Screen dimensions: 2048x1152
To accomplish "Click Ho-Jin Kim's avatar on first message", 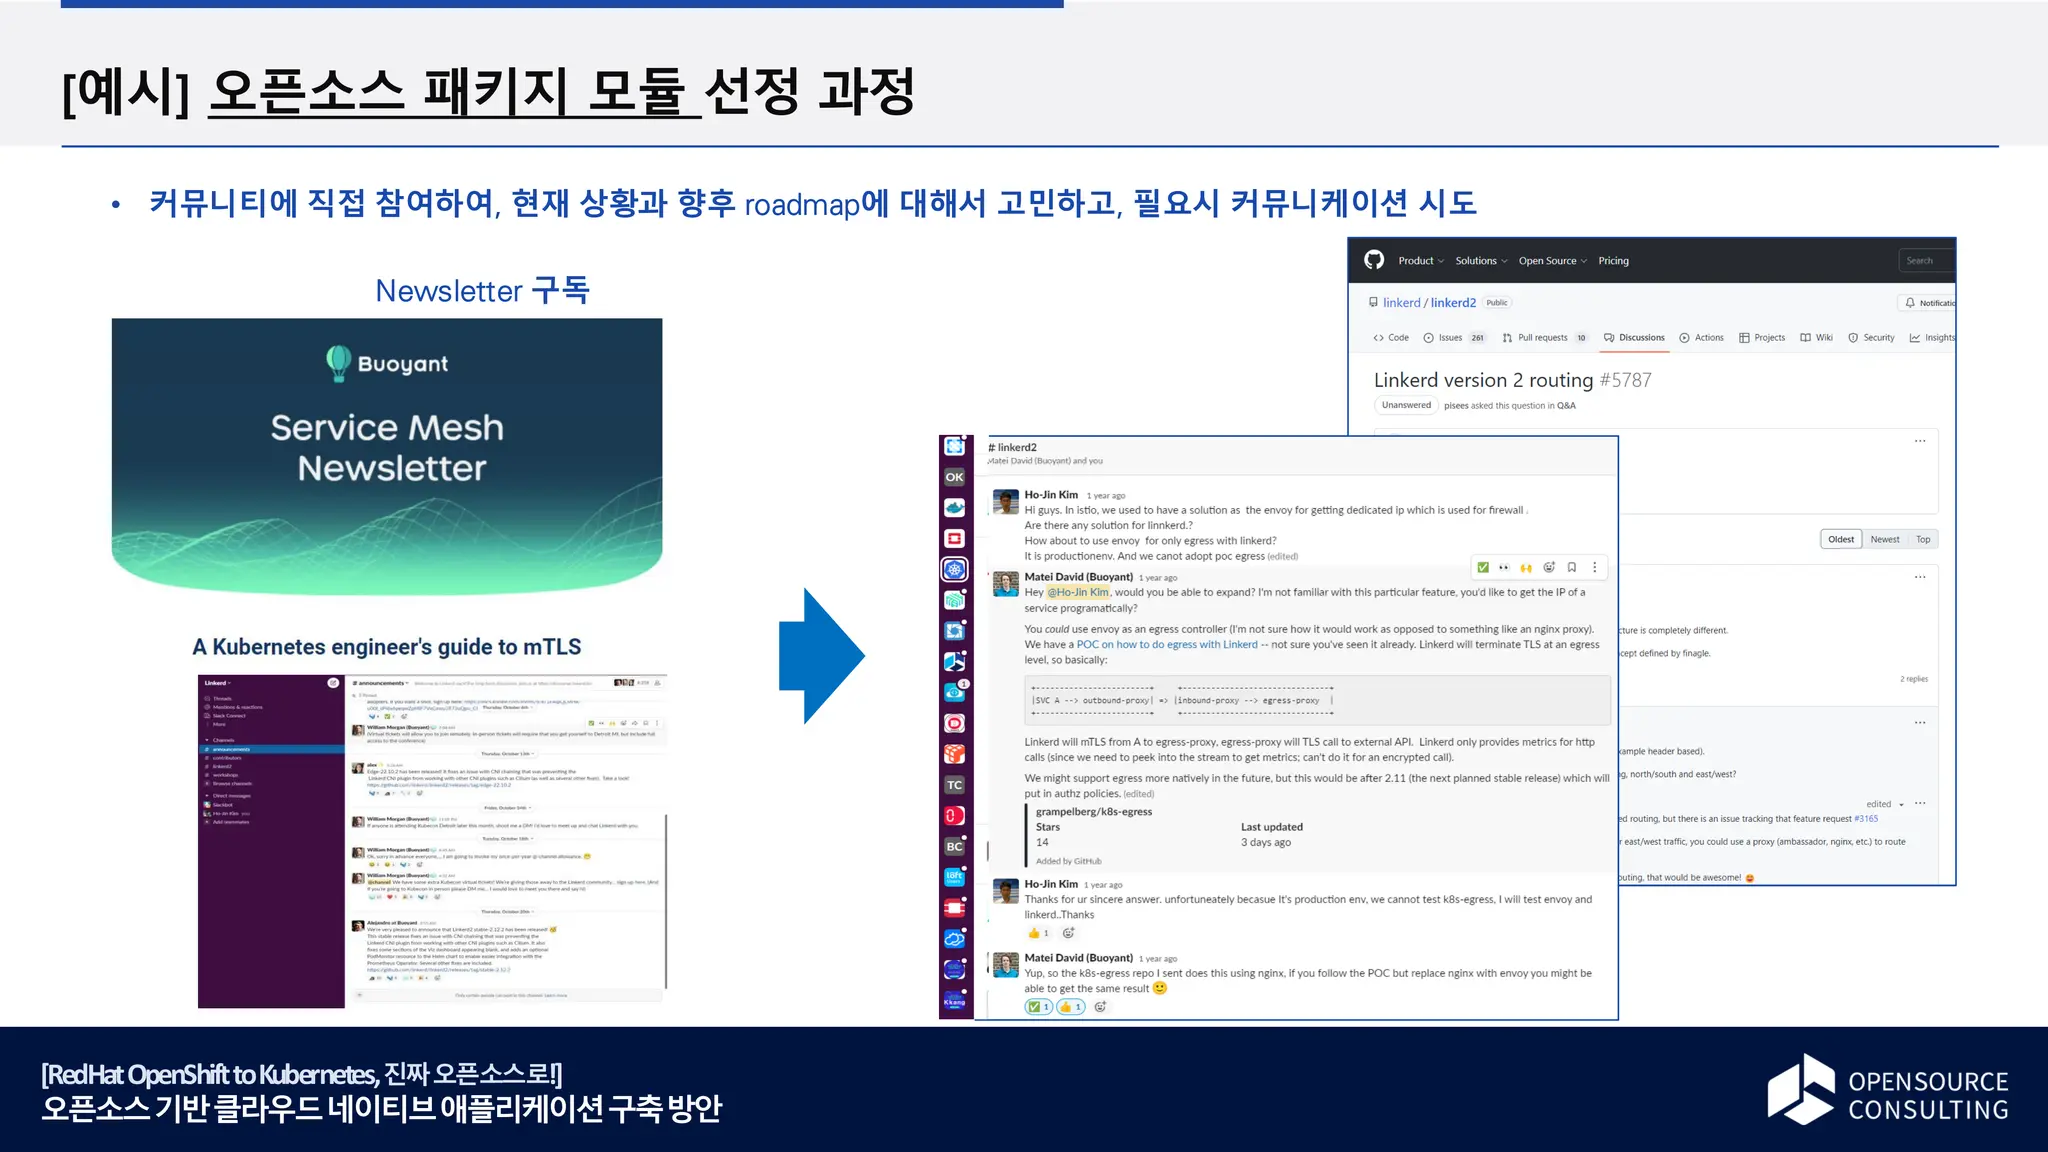I will coord(1006,502).
